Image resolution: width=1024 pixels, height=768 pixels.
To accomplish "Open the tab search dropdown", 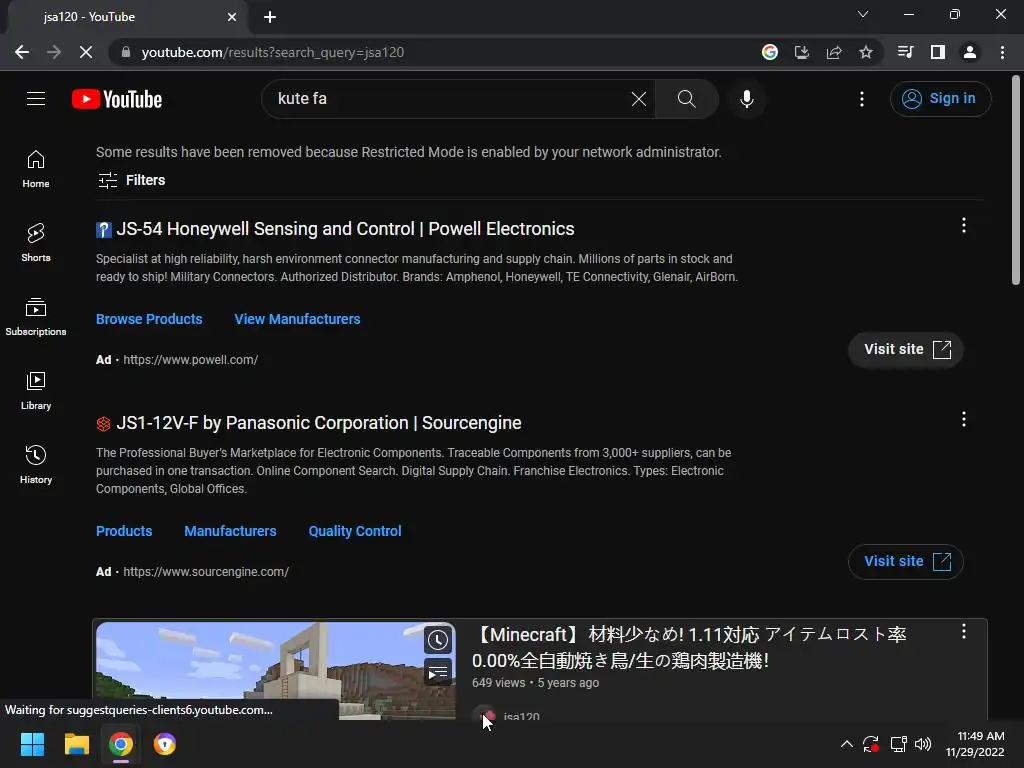I will (x=863, y=14).
